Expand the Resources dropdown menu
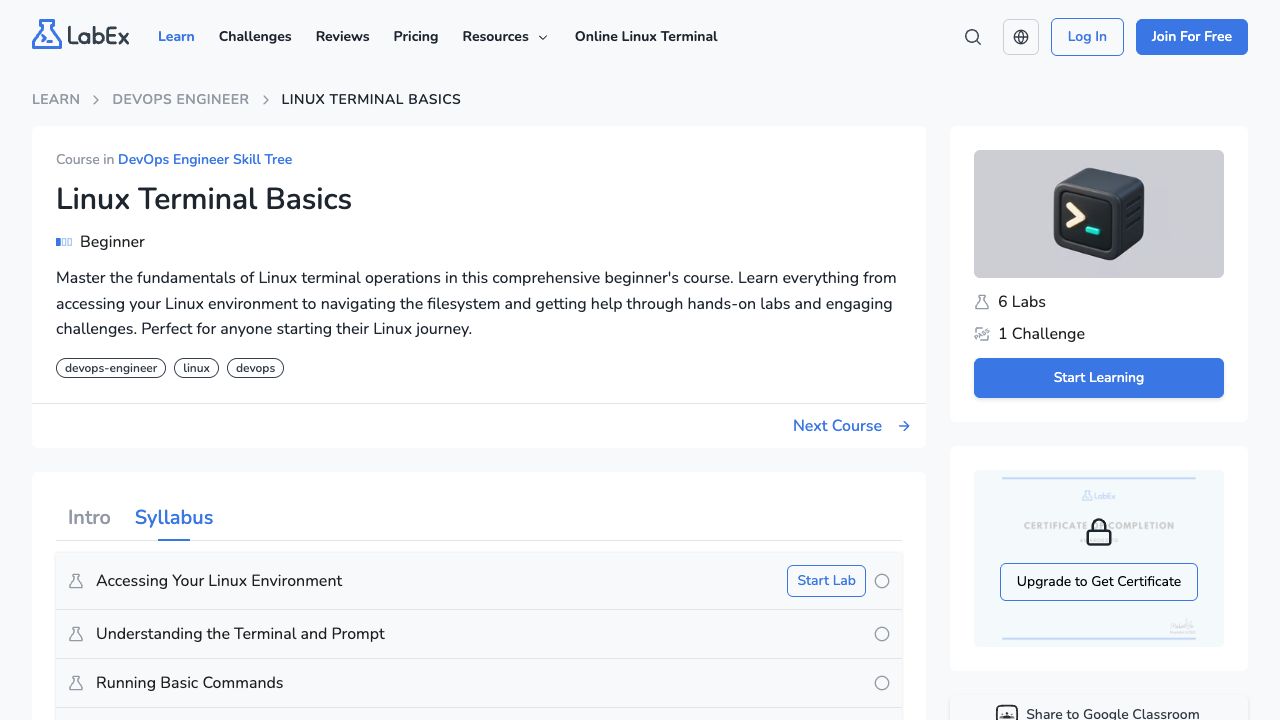The height and width of the screenshot is (720, 1280). (x=505, y=37)
